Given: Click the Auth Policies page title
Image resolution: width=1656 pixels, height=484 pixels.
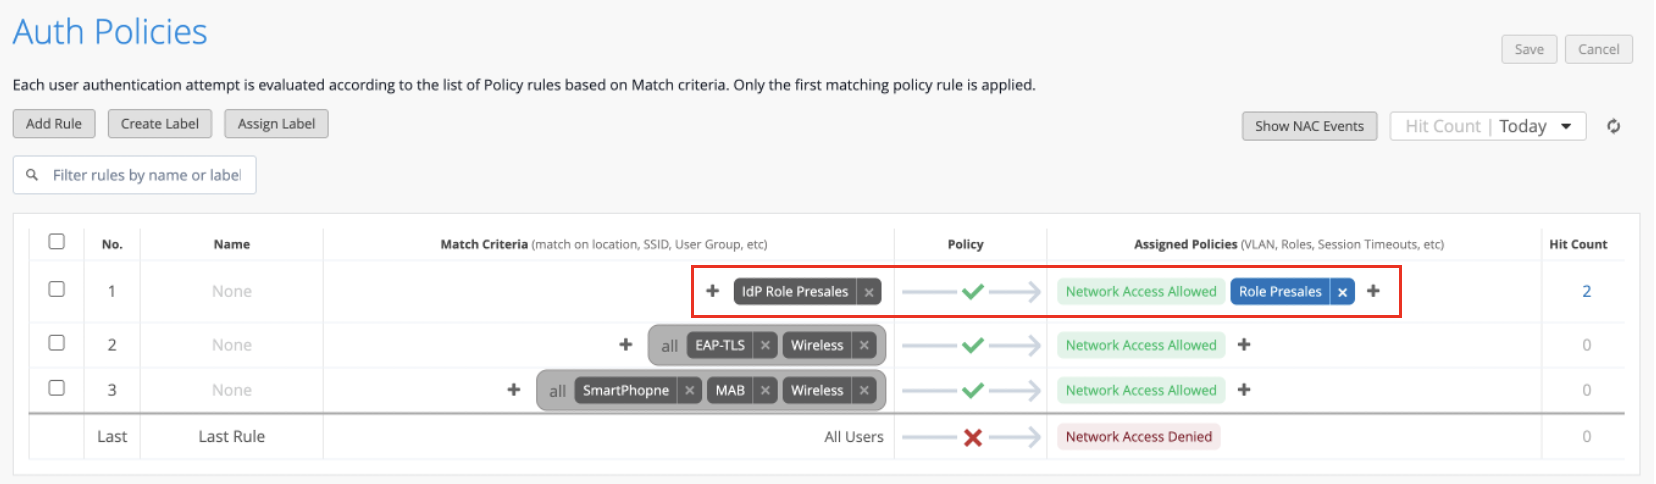Looking at the screenshot, I should (x=110, y=32).
